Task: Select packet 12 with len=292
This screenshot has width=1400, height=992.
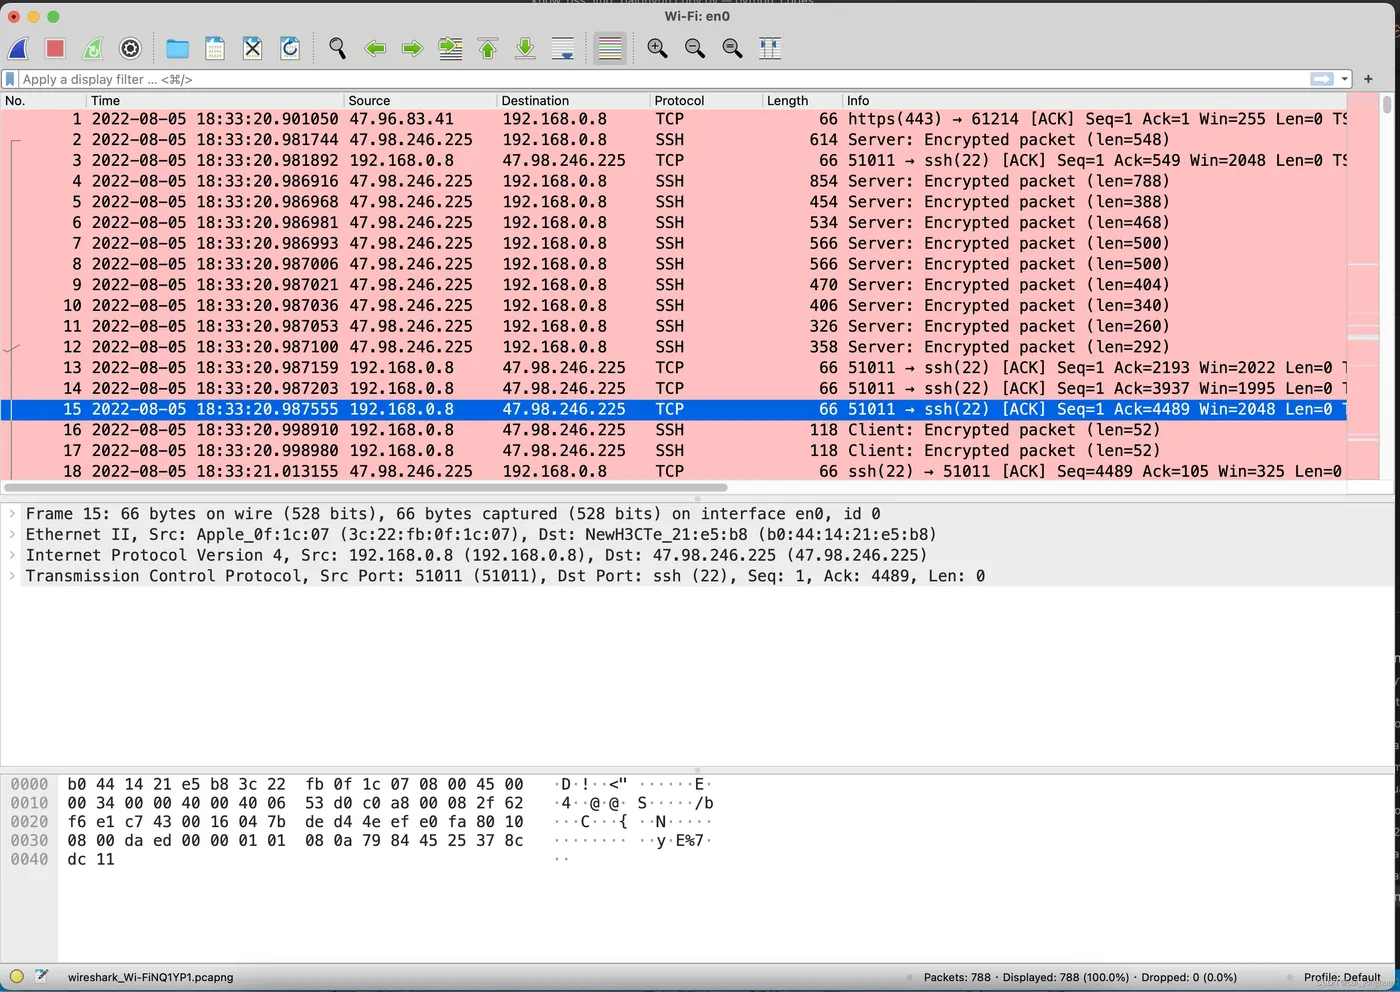Action: [x=674, y=347]
